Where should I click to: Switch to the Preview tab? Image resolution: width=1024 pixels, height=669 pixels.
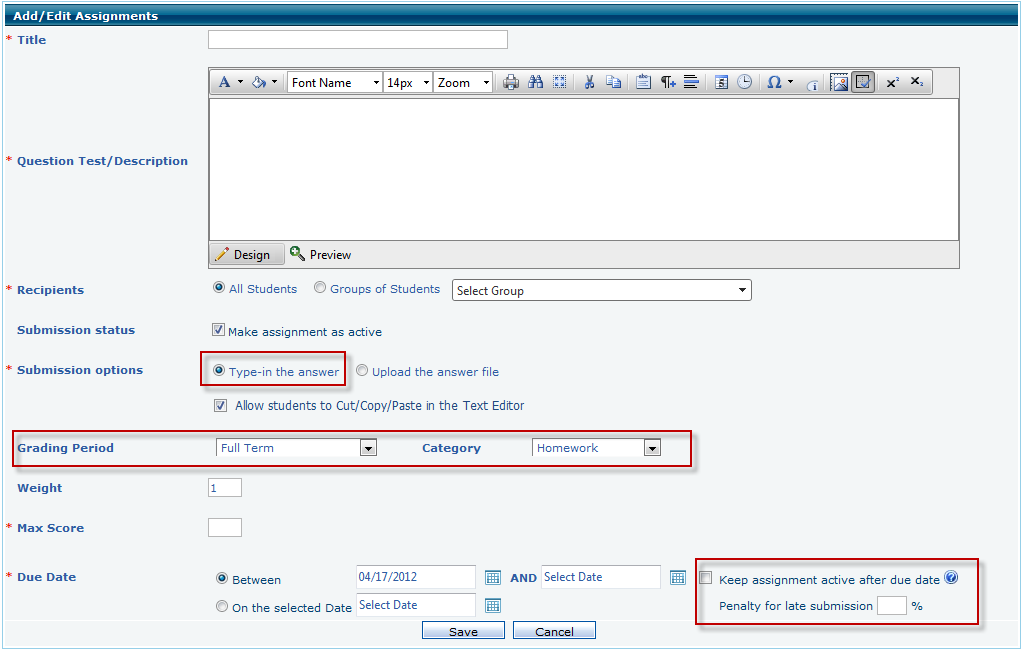point(321,254)
